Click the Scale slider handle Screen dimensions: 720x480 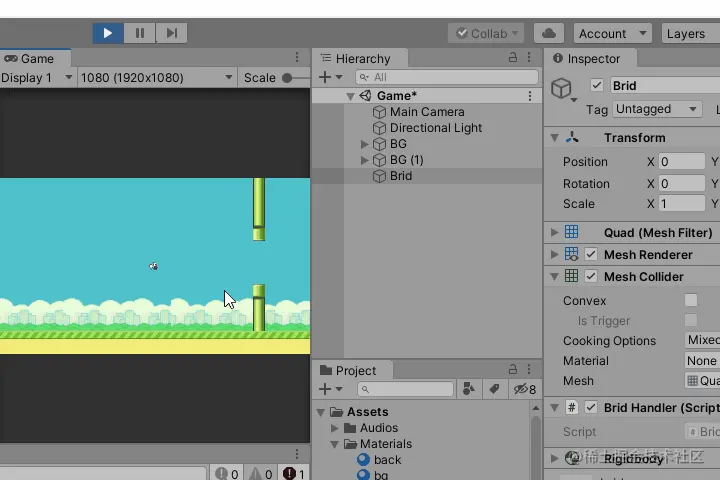tap(287, 78)
